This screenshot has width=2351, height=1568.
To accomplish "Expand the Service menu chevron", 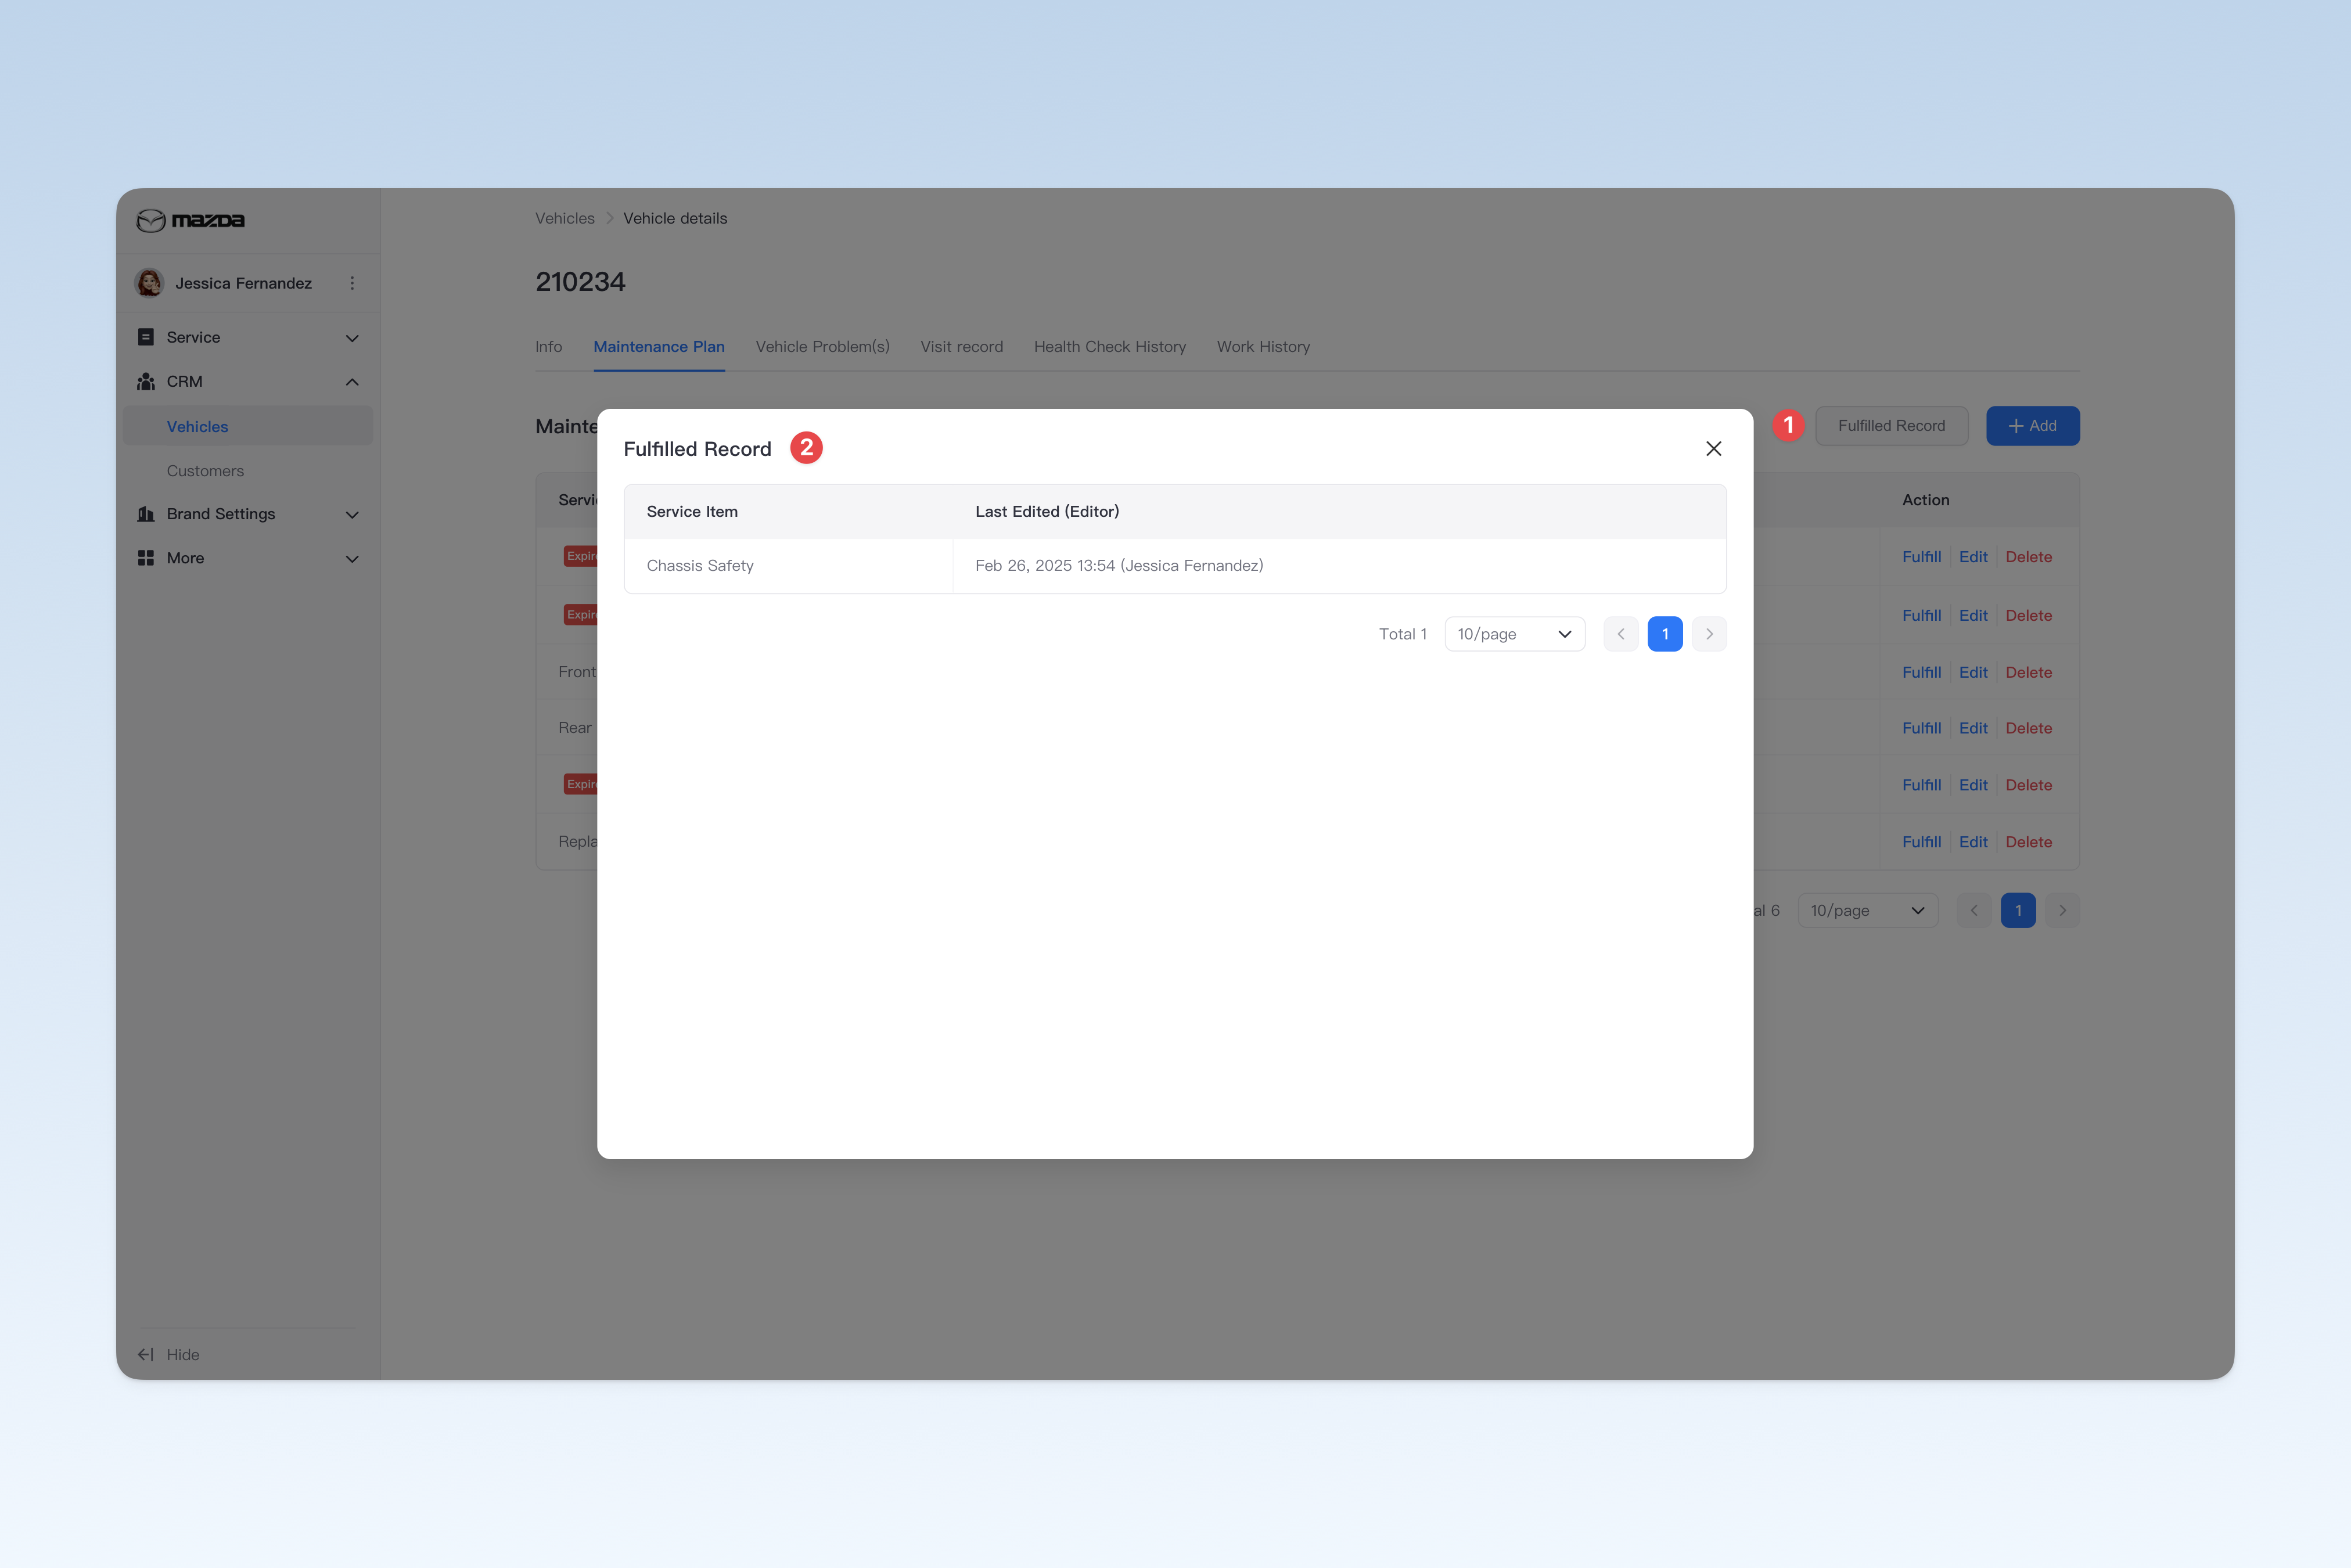I will click(352, 338).
